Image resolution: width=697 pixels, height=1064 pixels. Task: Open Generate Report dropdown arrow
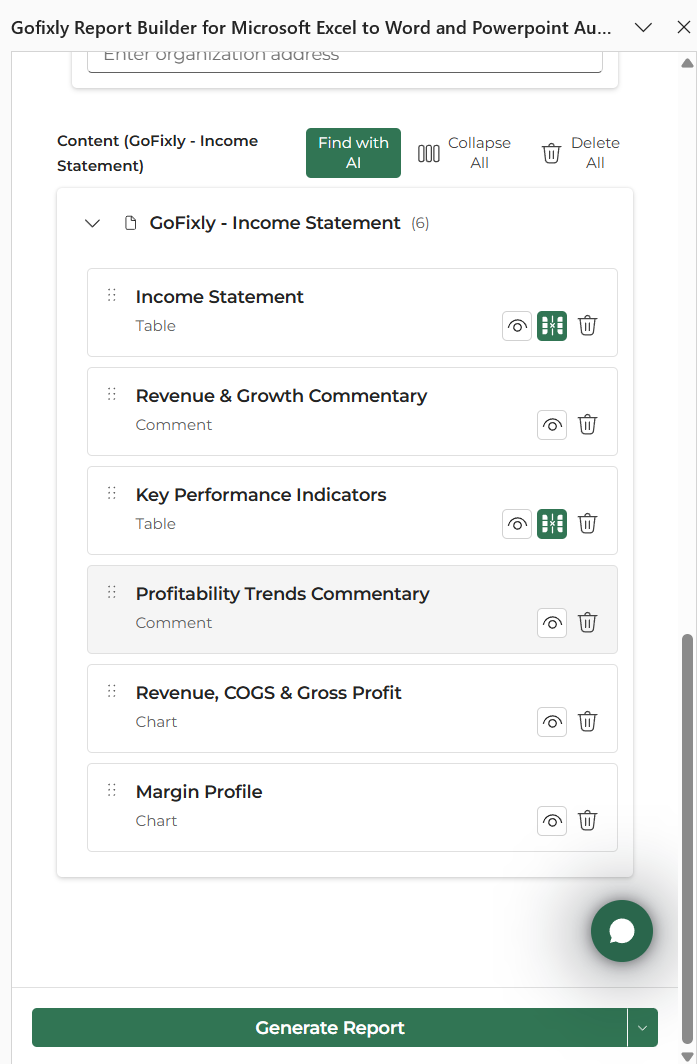click(x=643, y=1028)
